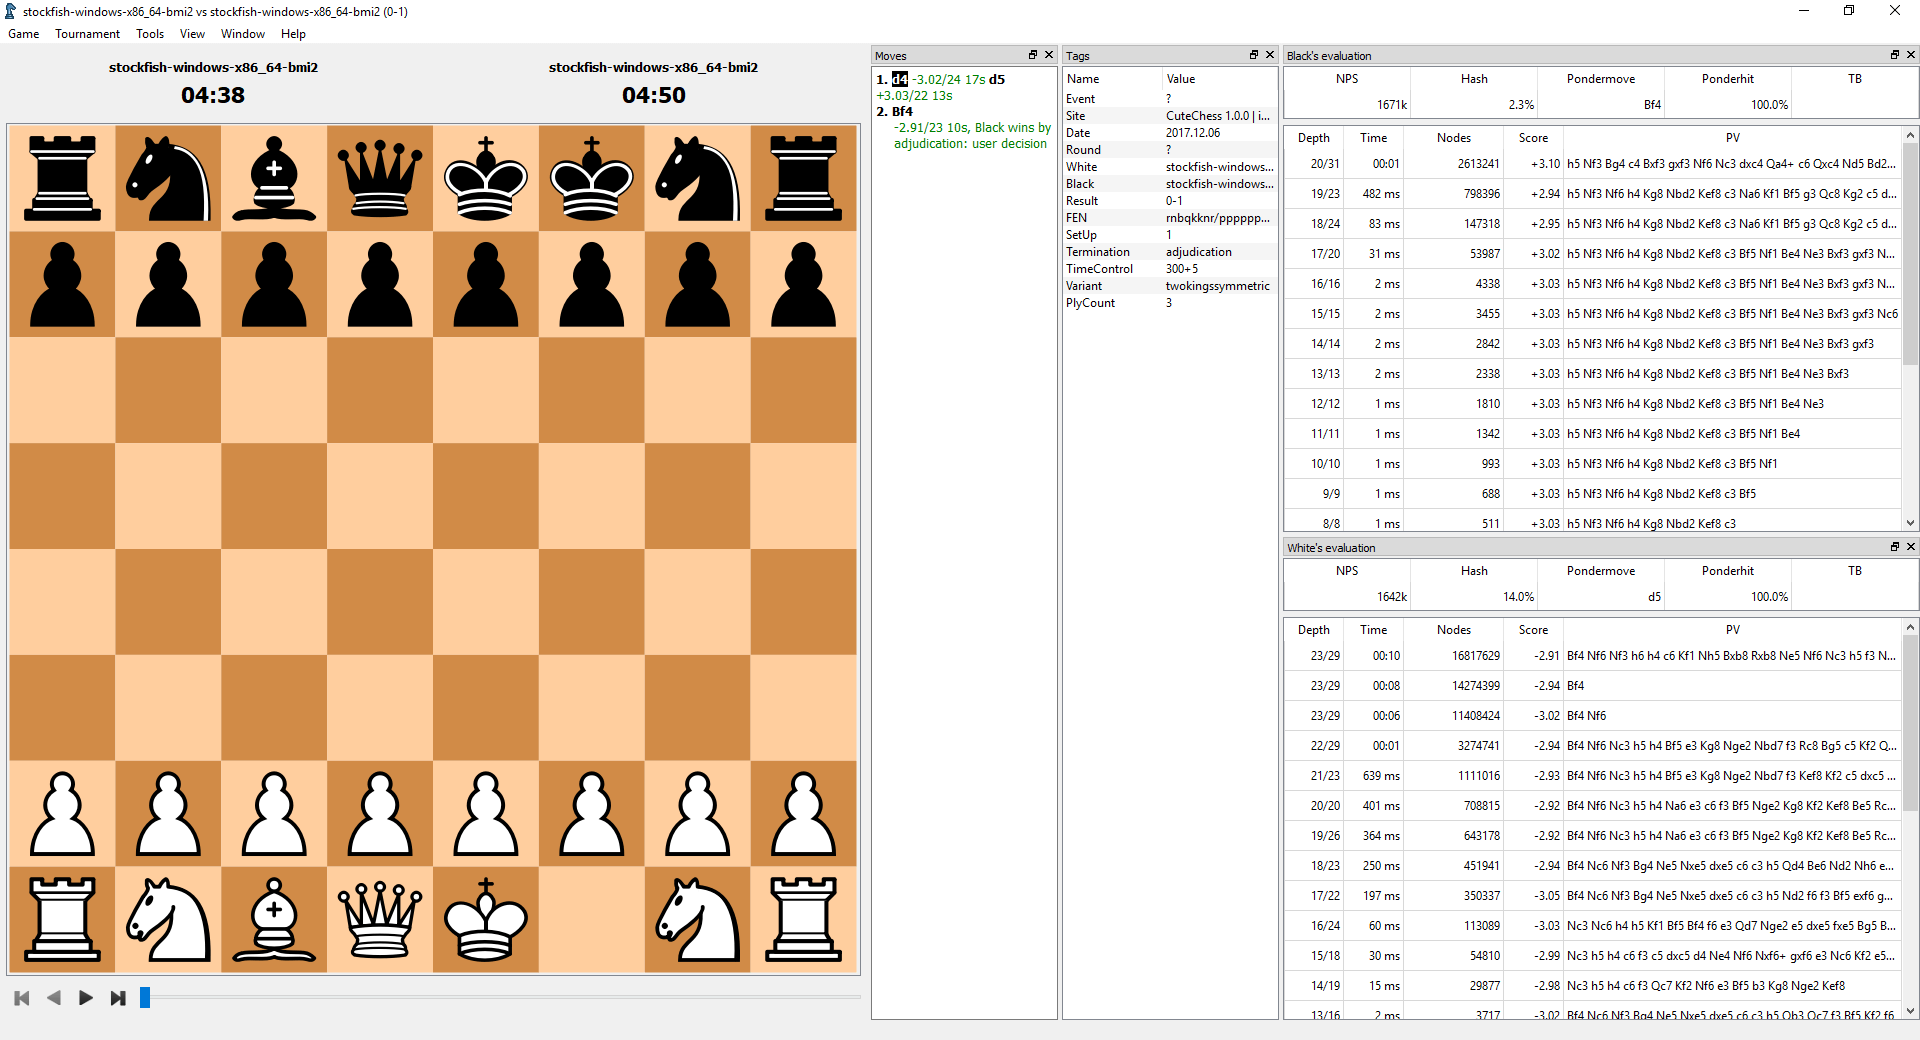Skip to the last move of the game
Screen dimensions: 1920x1040
[118, 998]
